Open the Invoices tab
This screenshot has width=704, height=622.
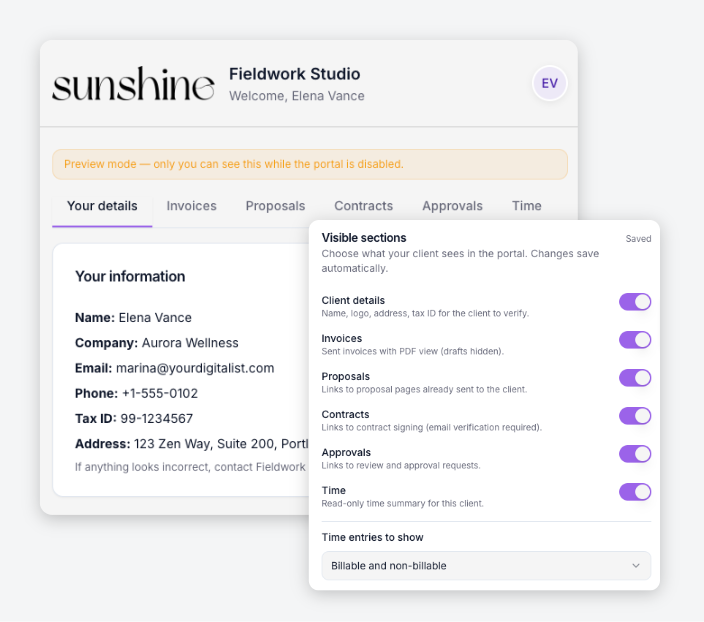(x=191, y=206)
